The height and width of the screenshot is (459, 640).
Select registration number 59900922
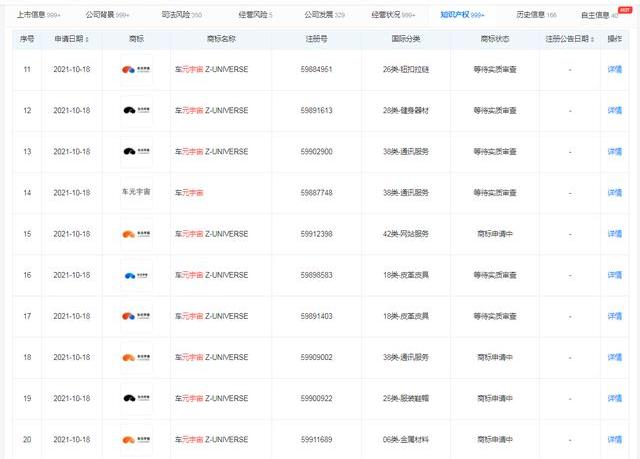(316, 398)
